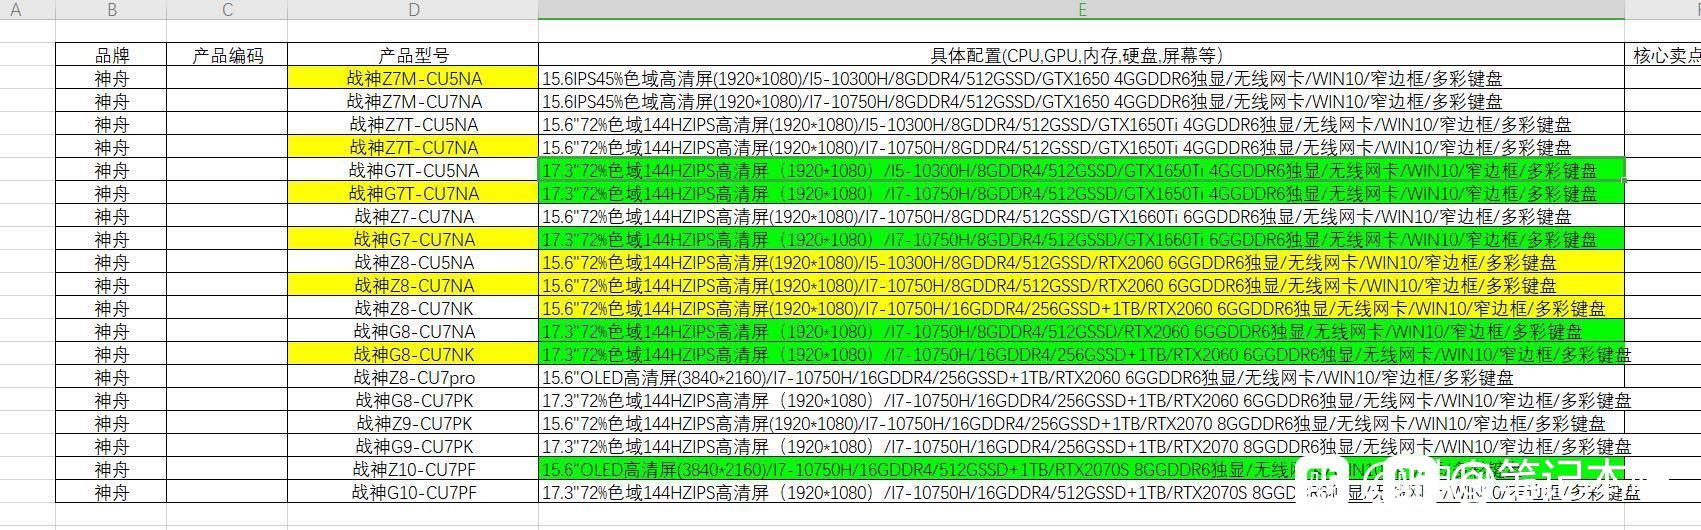Select the model cell 战神G9-CU7PK

coord(413,446)
